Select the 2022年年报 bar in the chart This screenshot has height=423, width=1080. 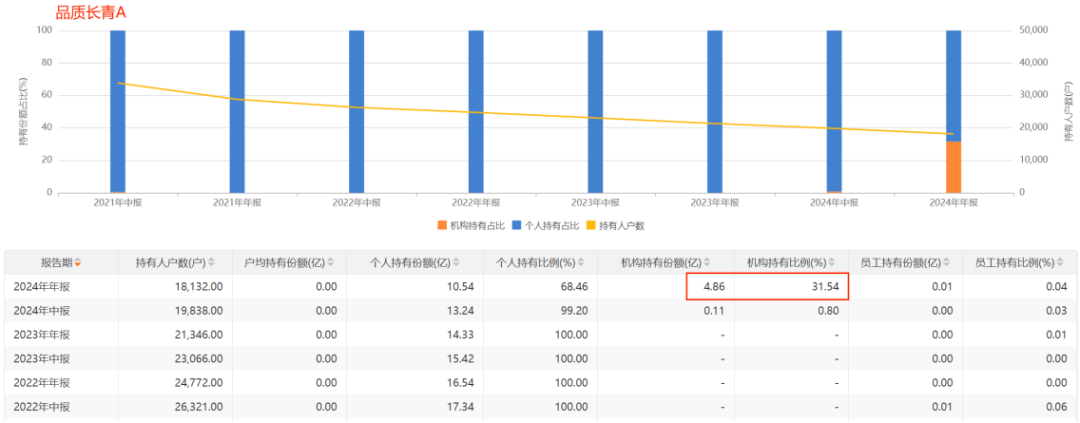[476, 112]
